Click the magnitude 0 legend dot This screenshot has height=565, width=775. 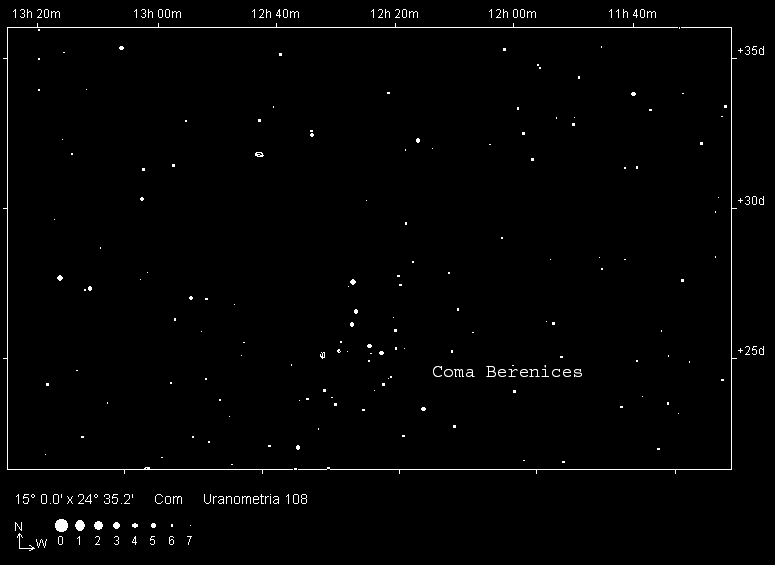pos(61,525)
